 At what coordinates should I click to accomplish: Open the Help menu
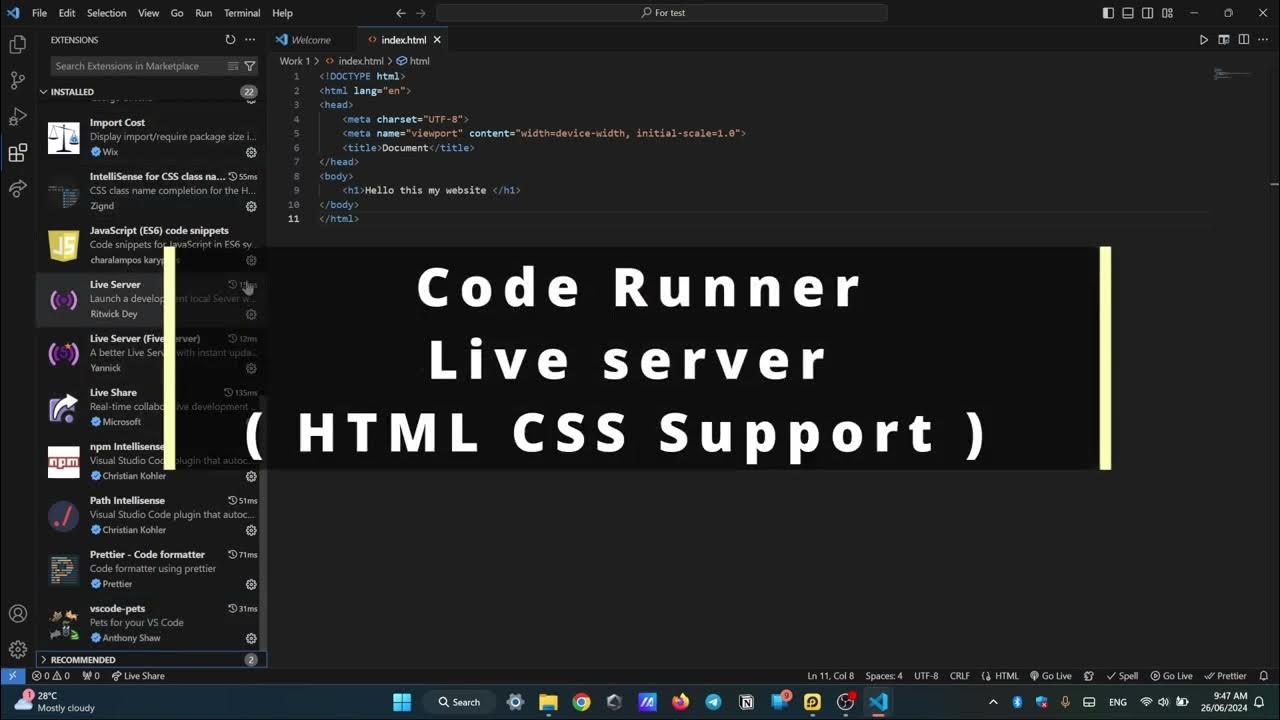[x=283, y=13]
